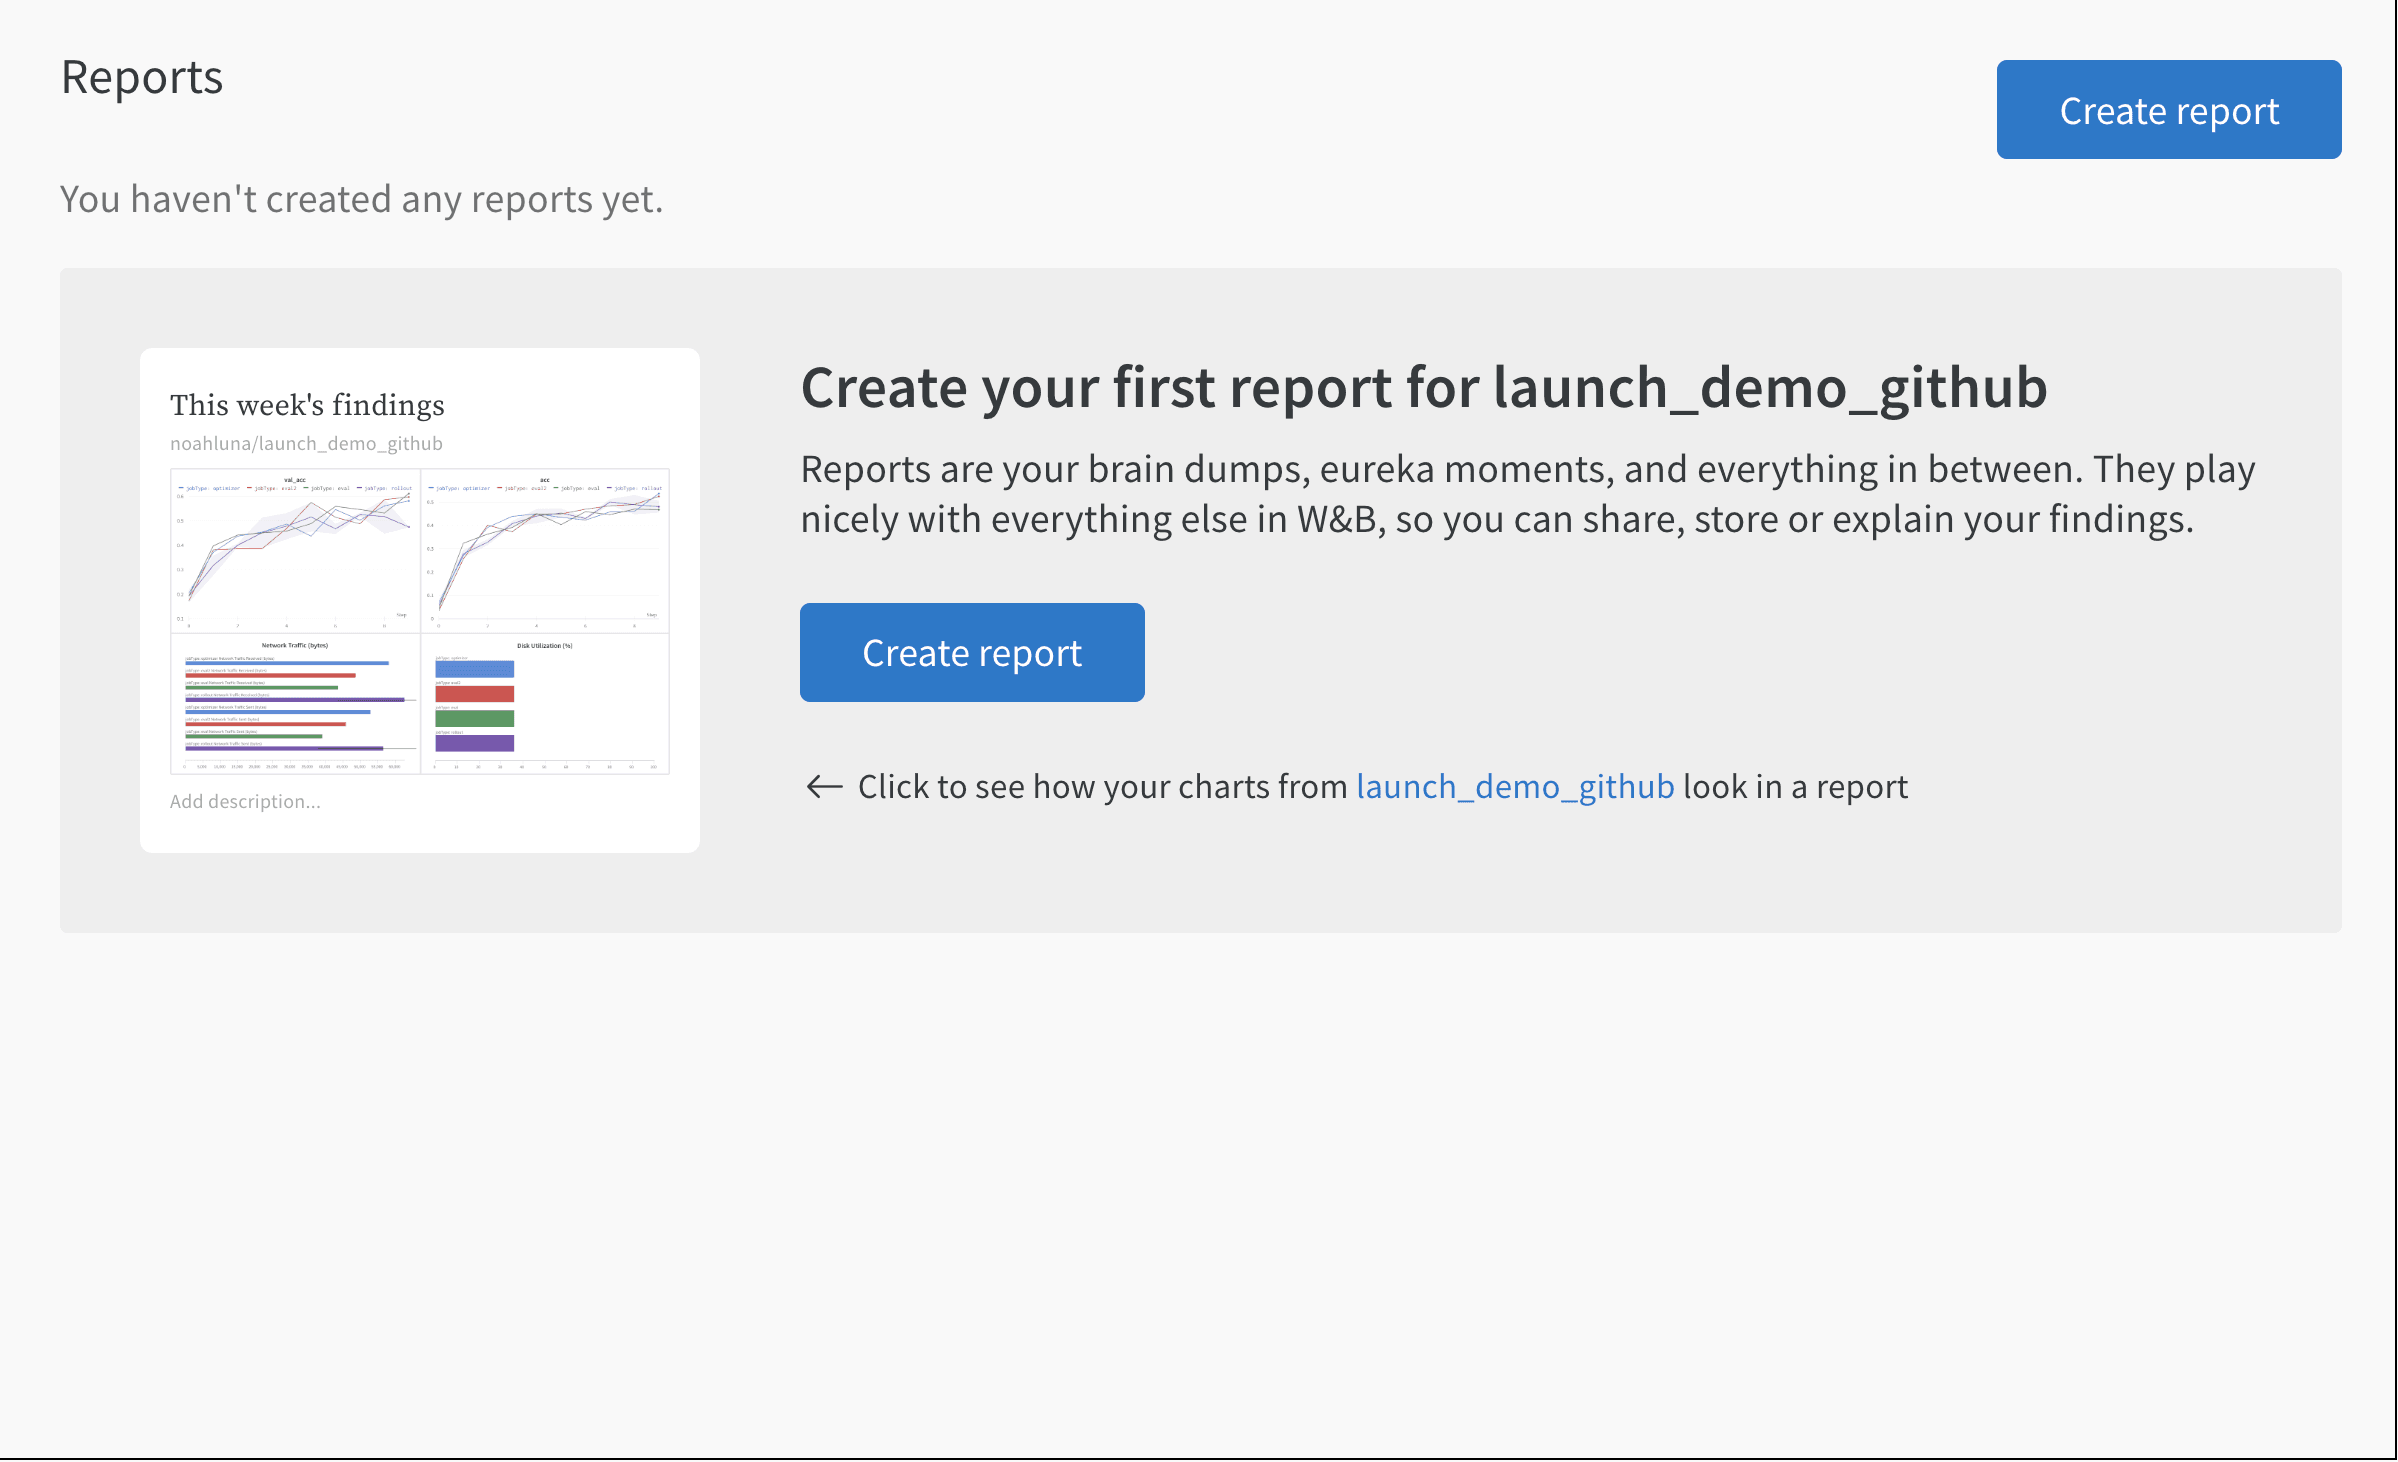
Task: Click the Network Traffic (bytes) bar chart
Action: click(295, 704)
